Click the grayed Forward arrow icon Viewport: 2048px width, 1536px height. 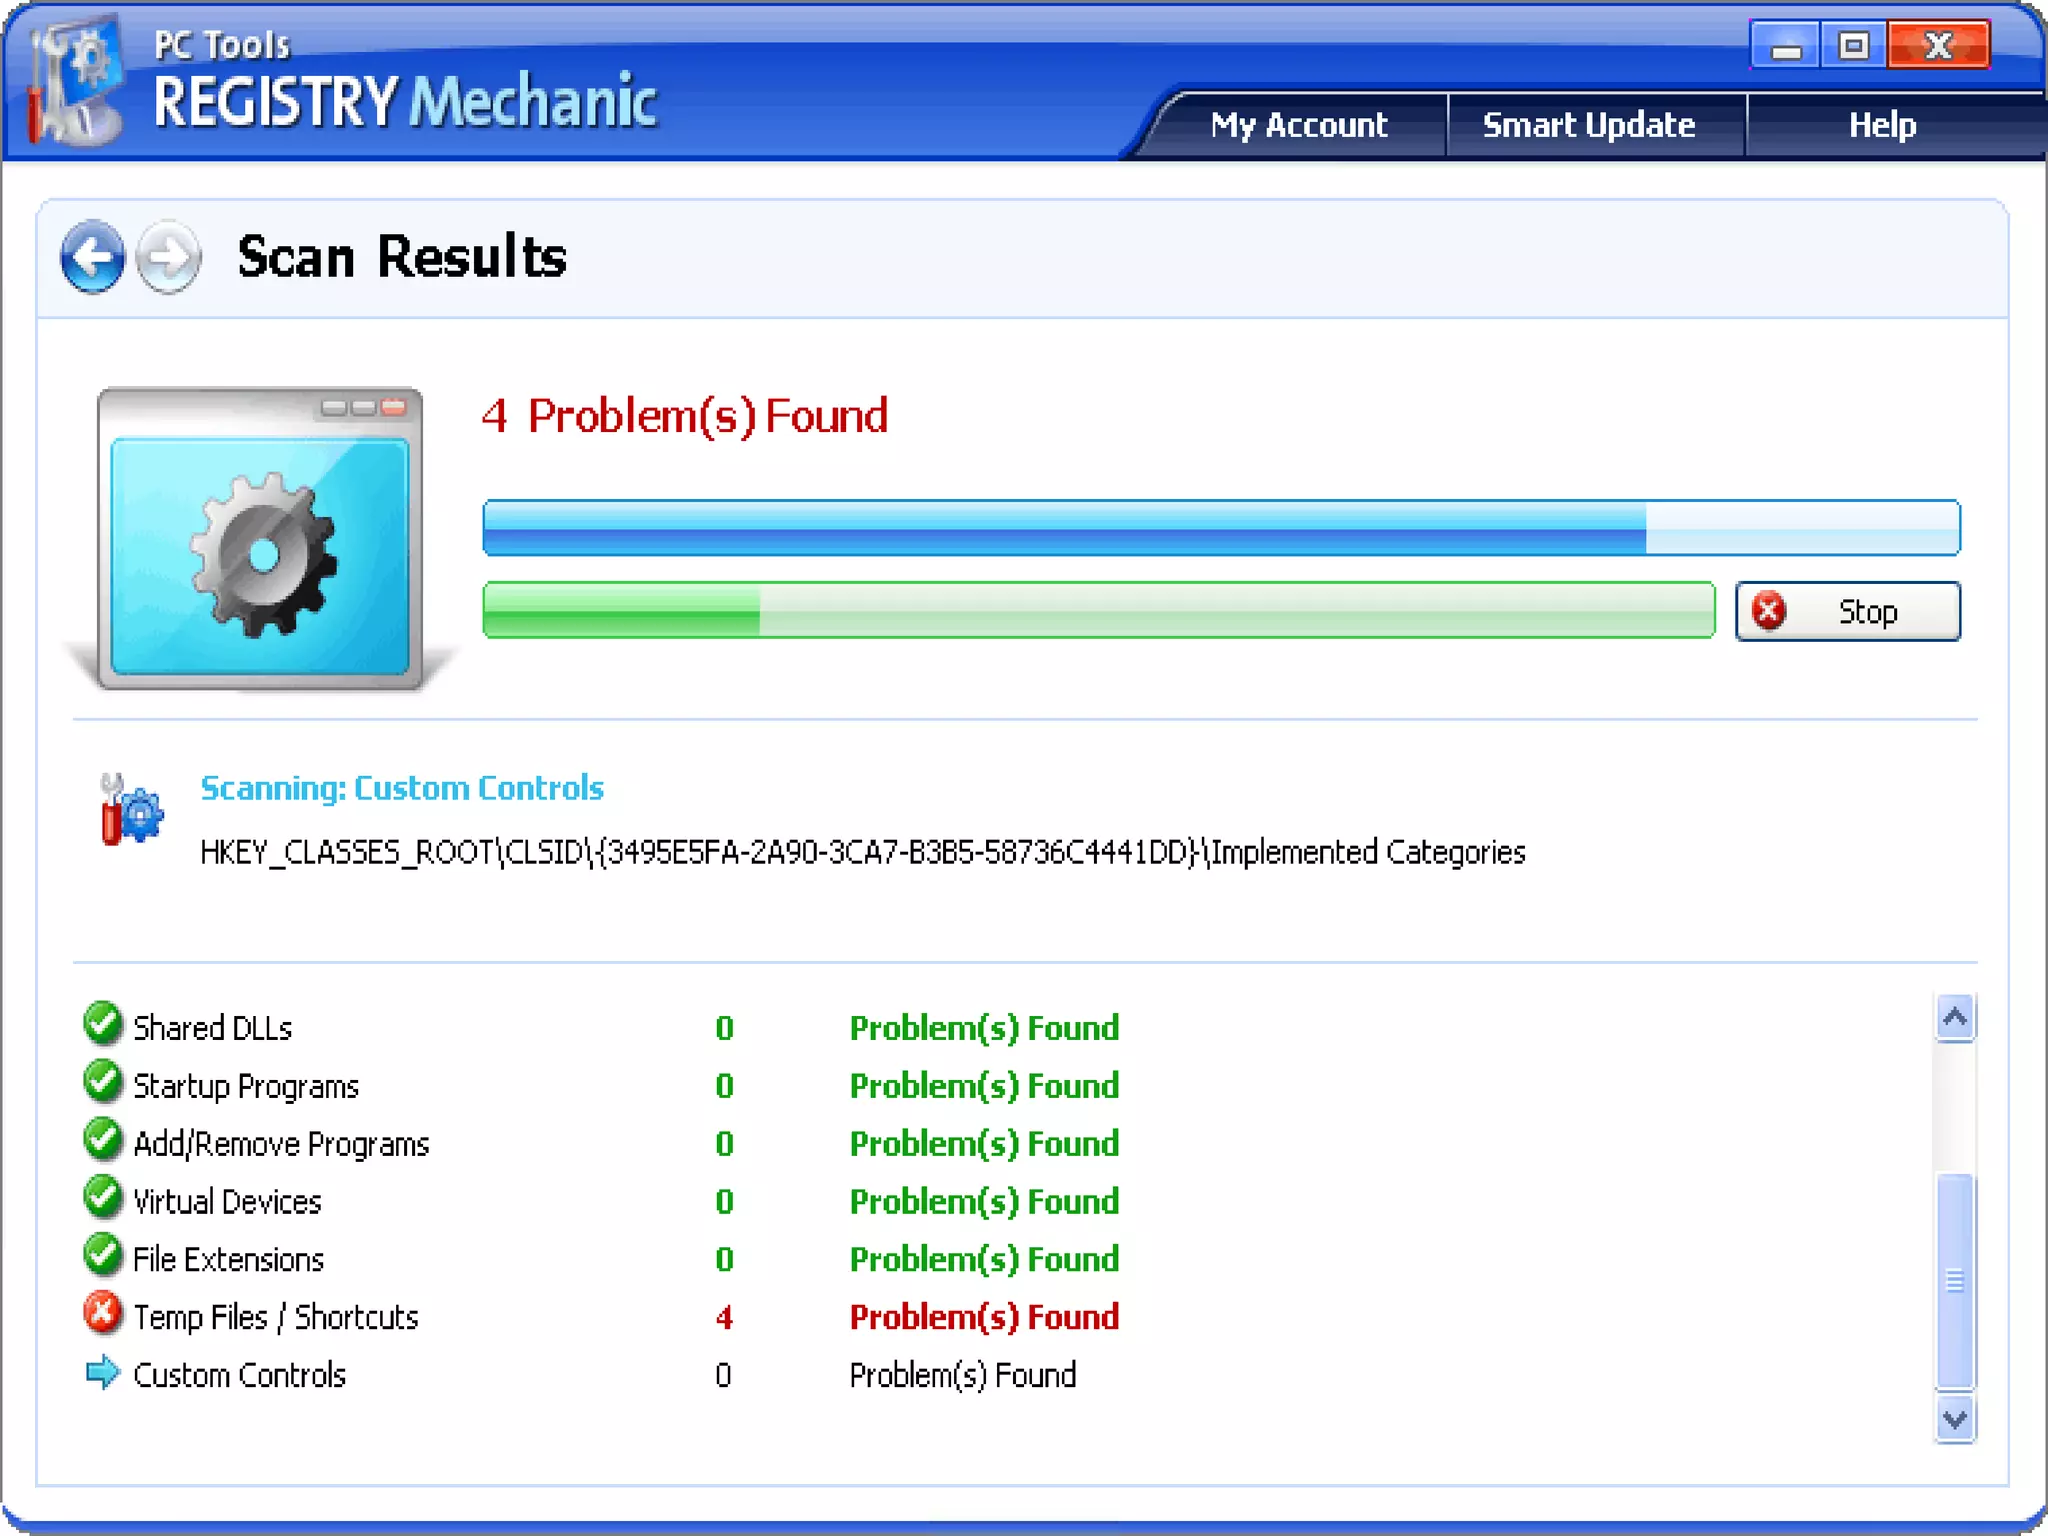point(168,256)
